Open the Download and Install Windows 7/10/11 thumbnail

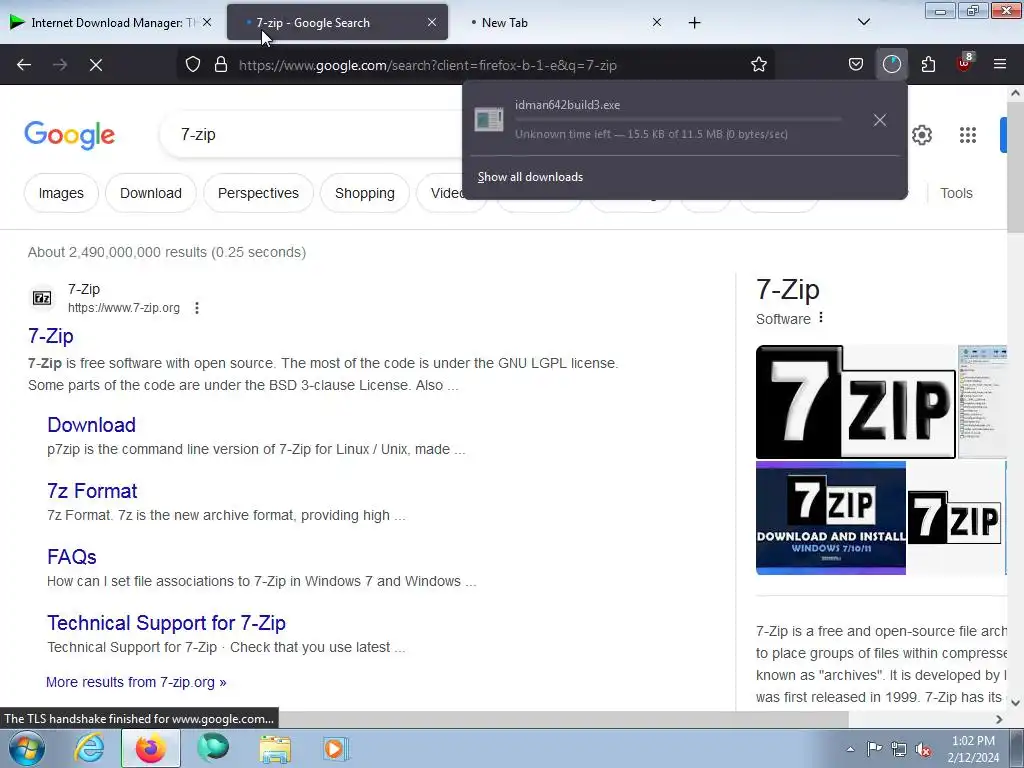(x=831, y=518)
